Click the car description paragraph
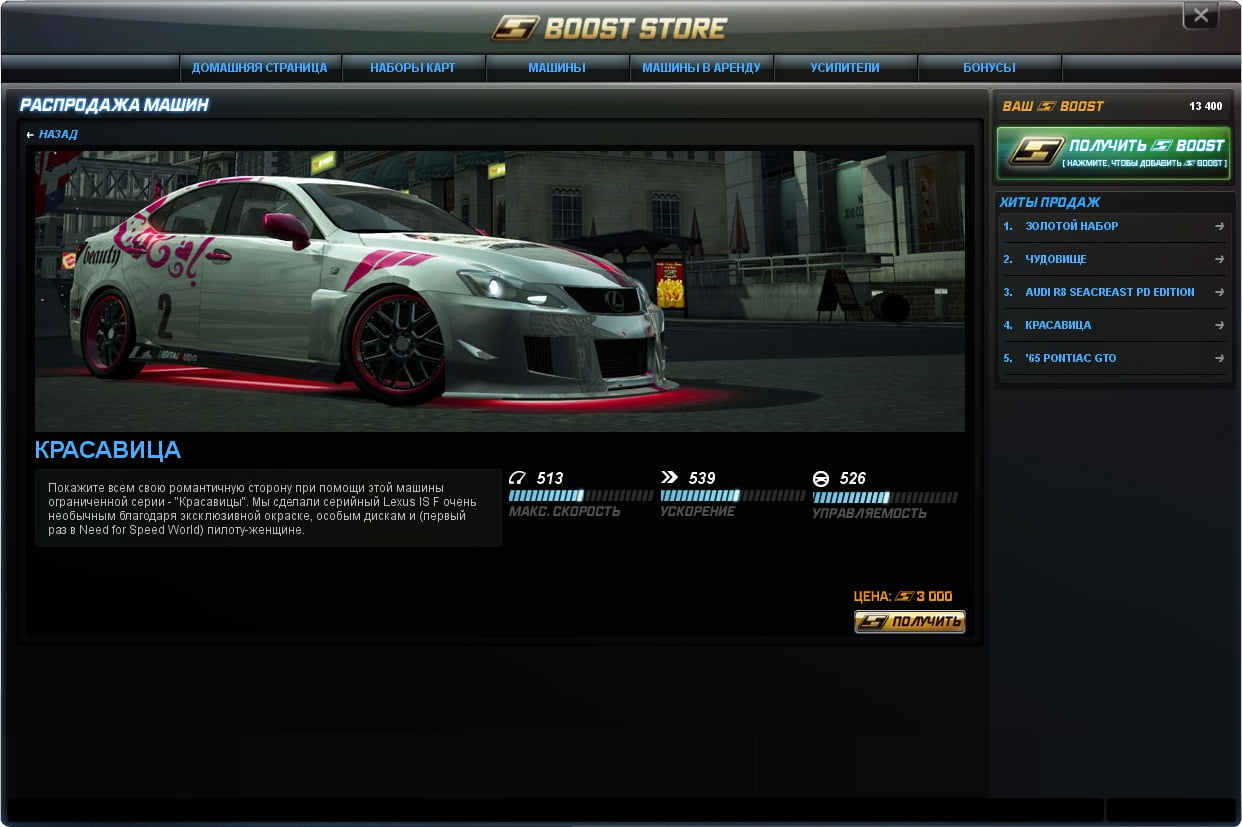 click(268, 508)
